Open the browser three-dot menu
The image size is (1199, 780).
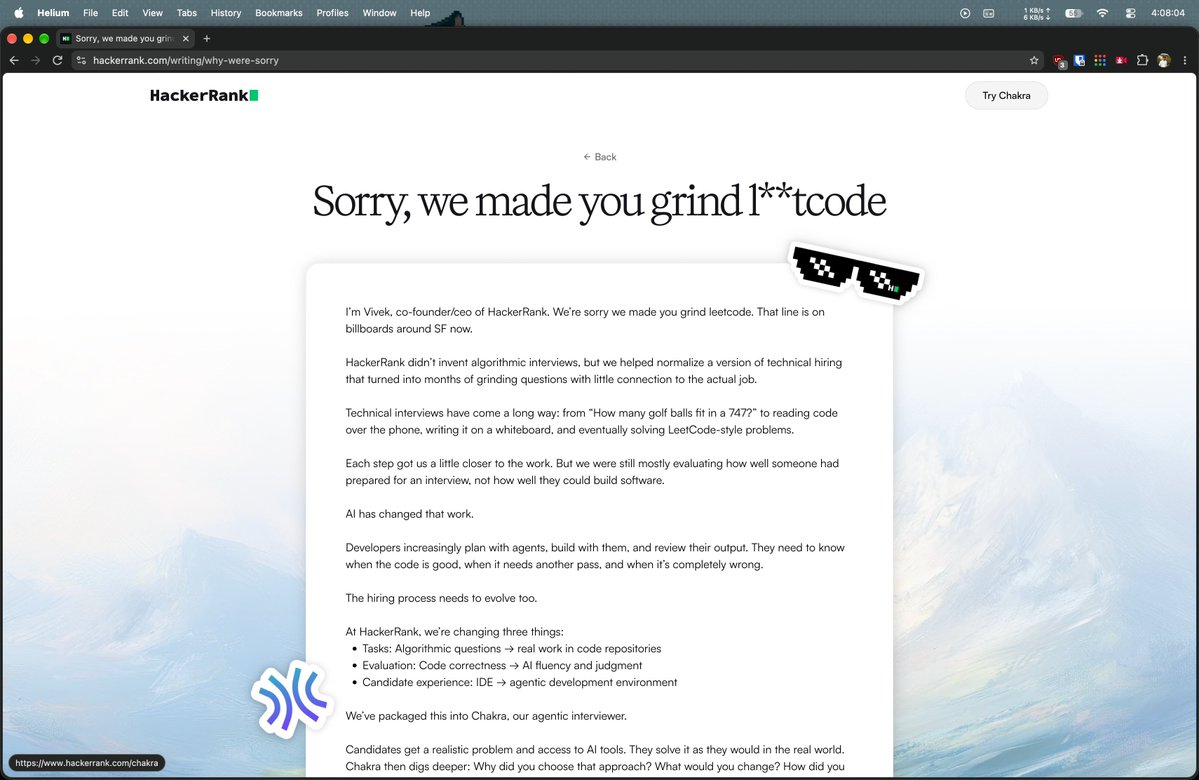point(1184,60)
